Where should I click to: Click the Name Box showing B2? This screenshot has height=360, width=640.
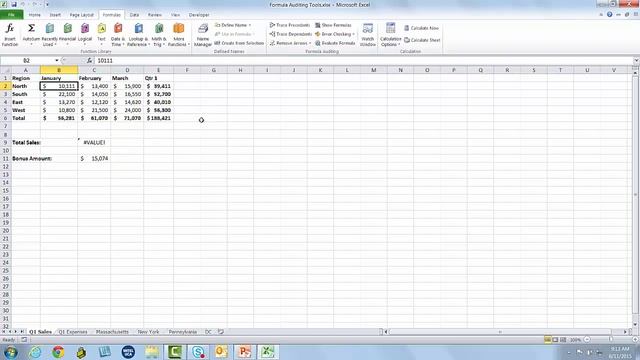tap(27, 60)
